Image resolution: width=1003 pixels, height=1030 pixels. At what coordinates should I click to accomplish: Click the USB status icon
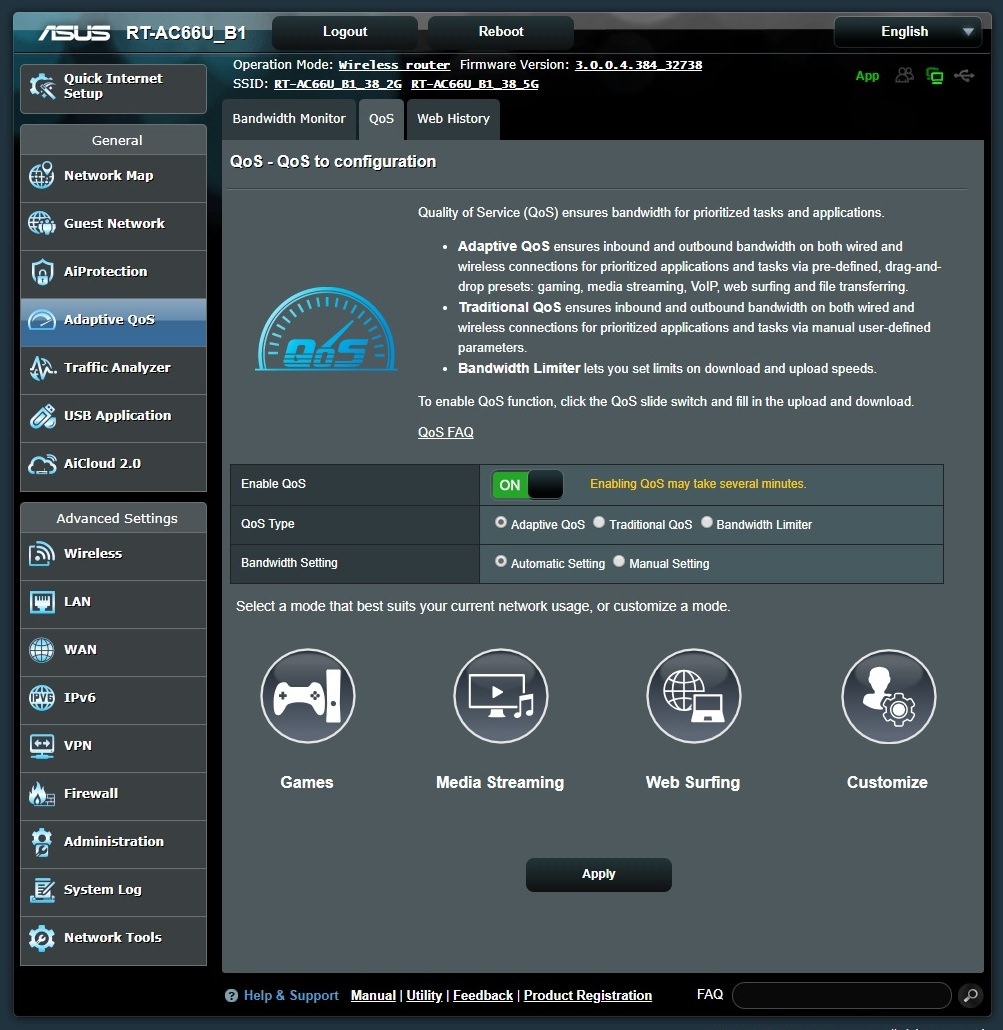[964, 76]
